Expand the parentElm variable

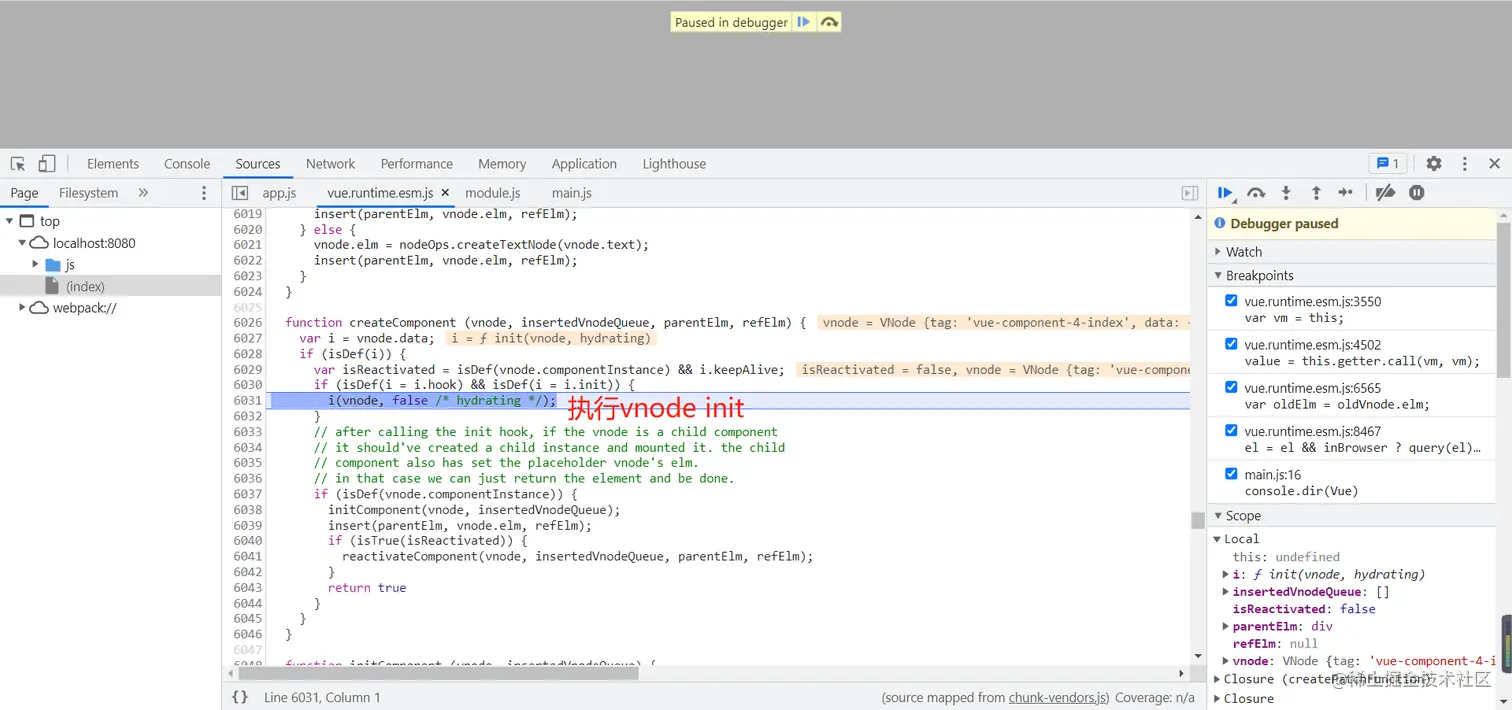(1226, 626)
